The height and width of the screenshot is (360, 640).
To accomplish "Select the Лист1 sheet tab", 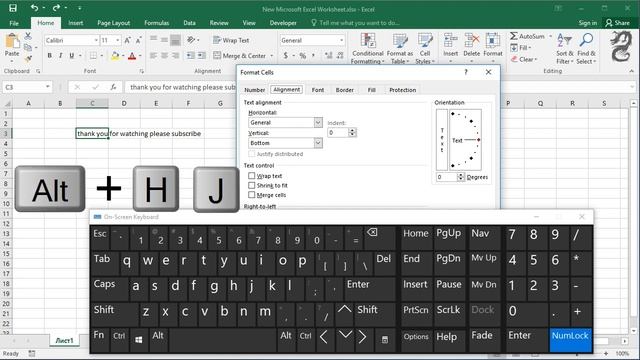I will pyautogui.click(x=64, y=340).
